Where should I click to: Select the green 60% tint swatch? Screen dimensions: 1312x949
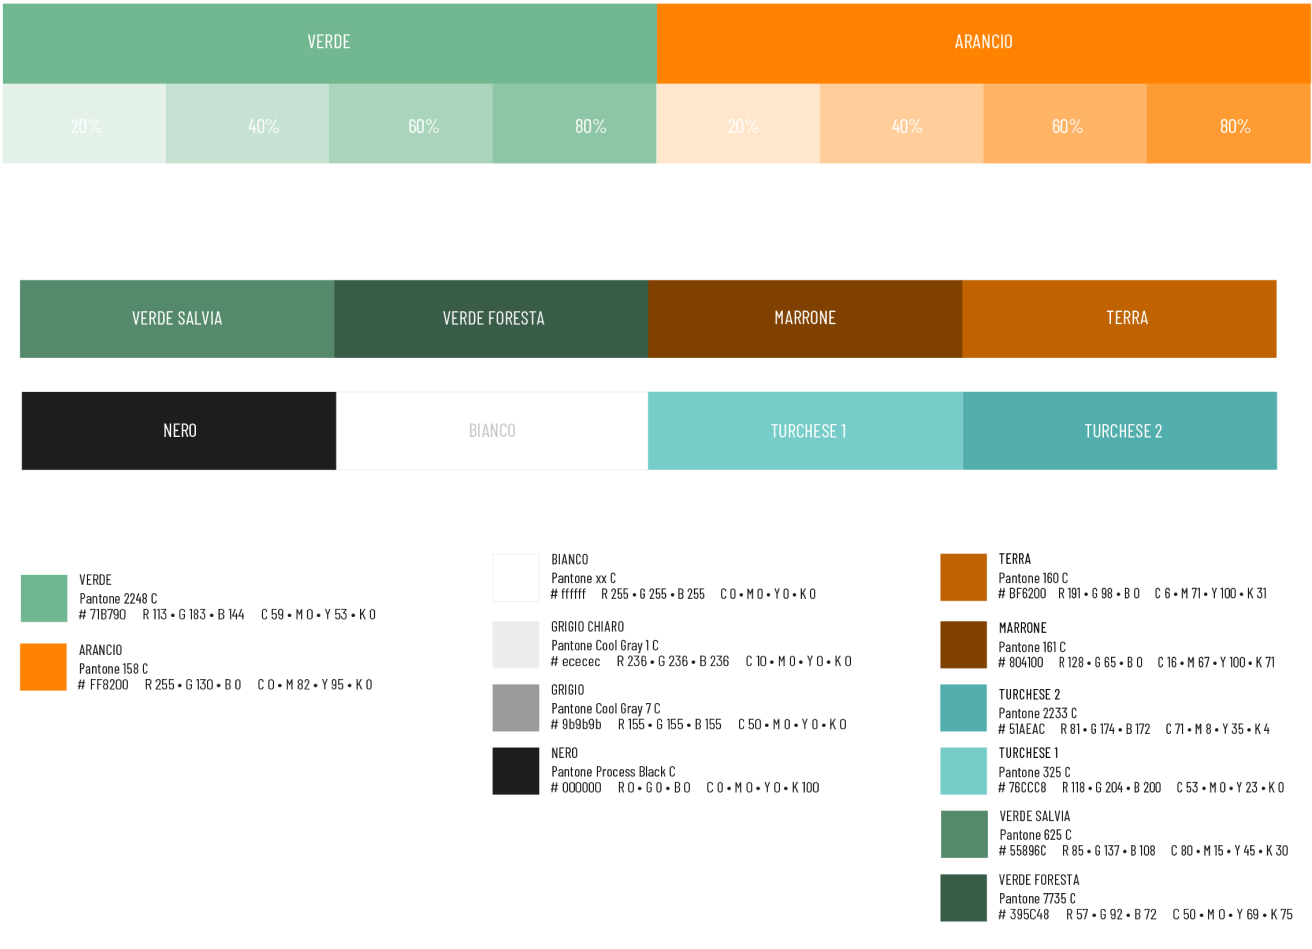pos(411,124)
